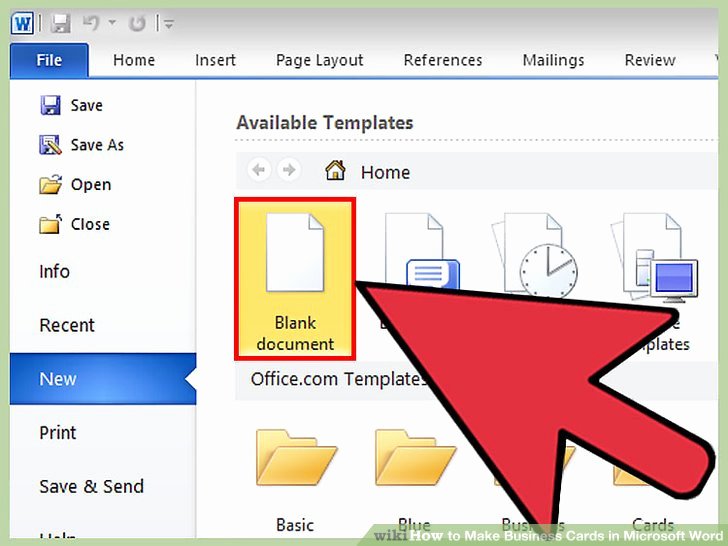Click Close in the backstage menu
The image size is (728, 546).
pos(75,224)
